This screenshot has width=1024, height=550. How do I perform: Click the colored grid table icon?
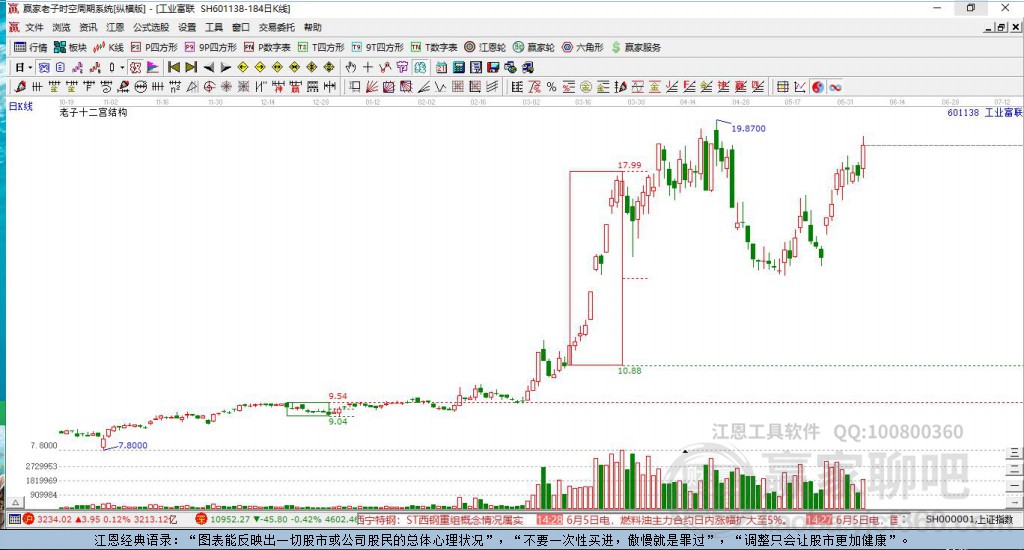point(782,87)
